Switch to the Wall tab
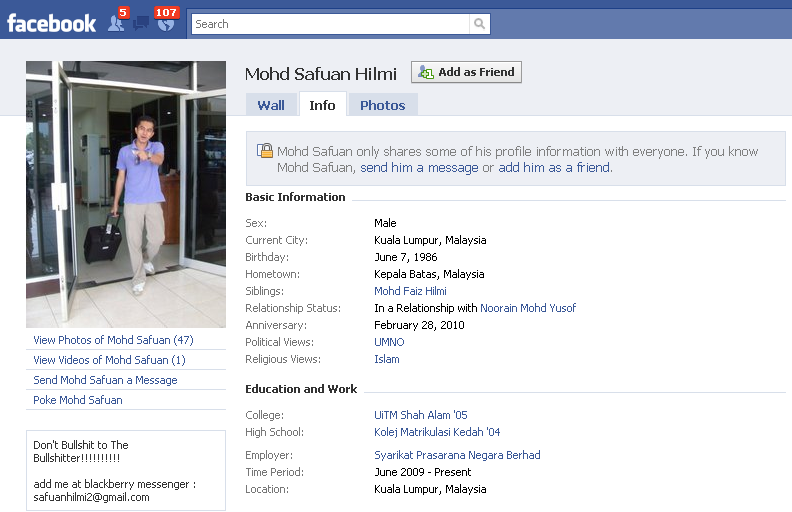Viewport: 792px width, 512px height. 271,105
